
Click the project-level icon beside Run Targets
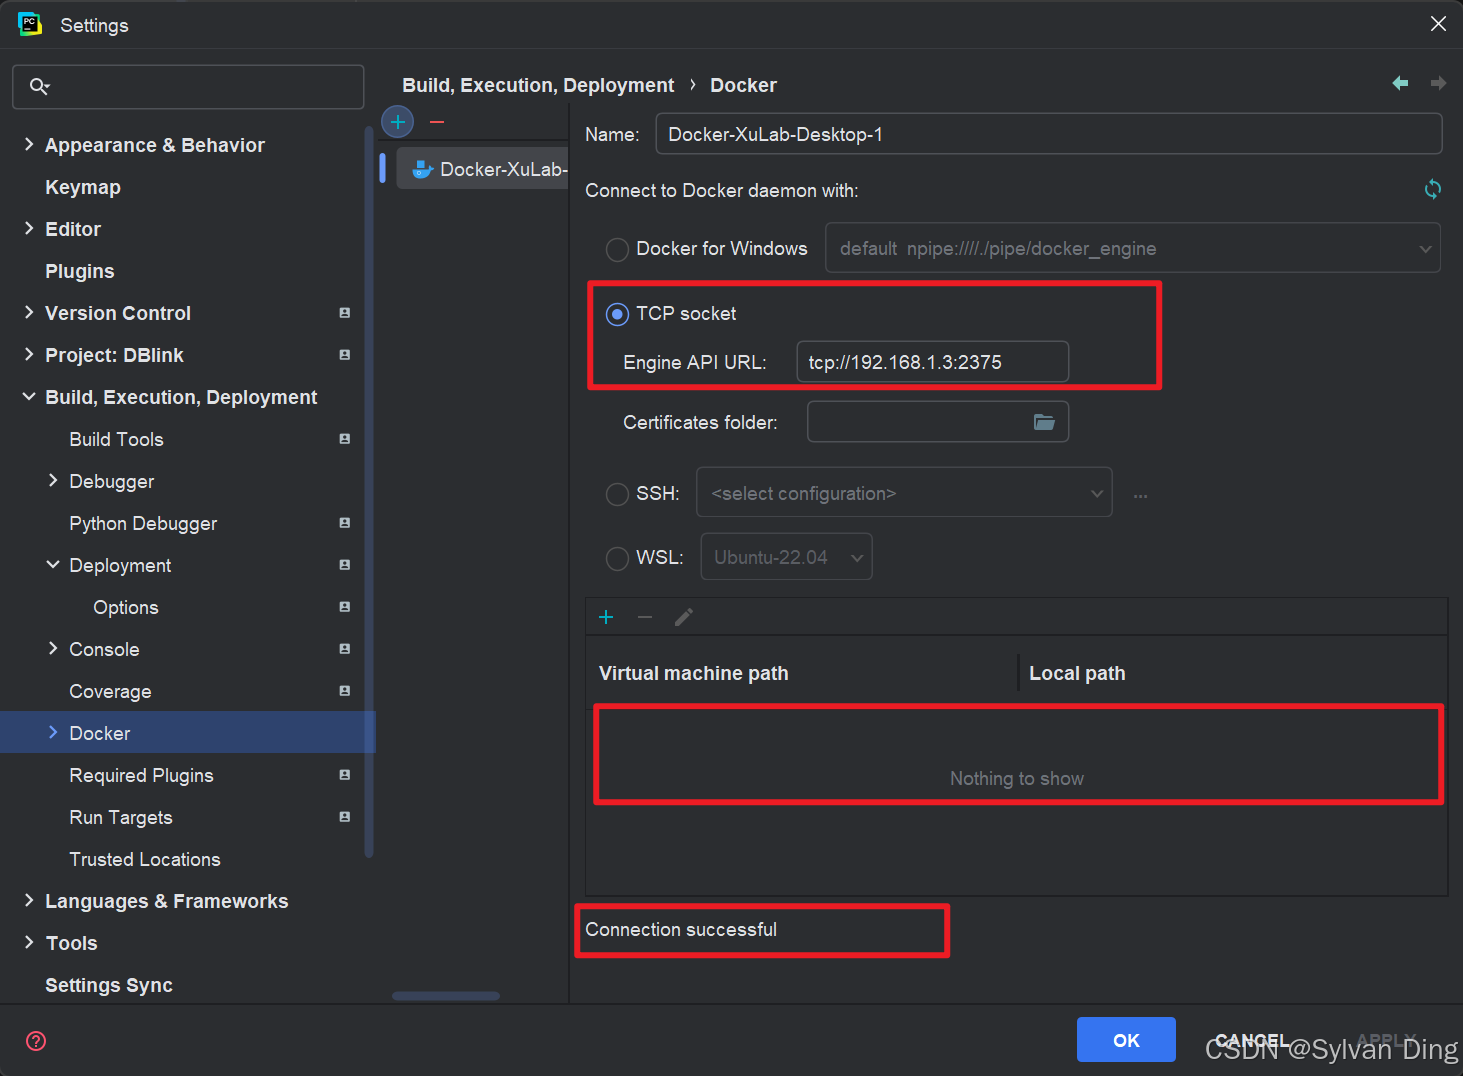click(344, 817)
